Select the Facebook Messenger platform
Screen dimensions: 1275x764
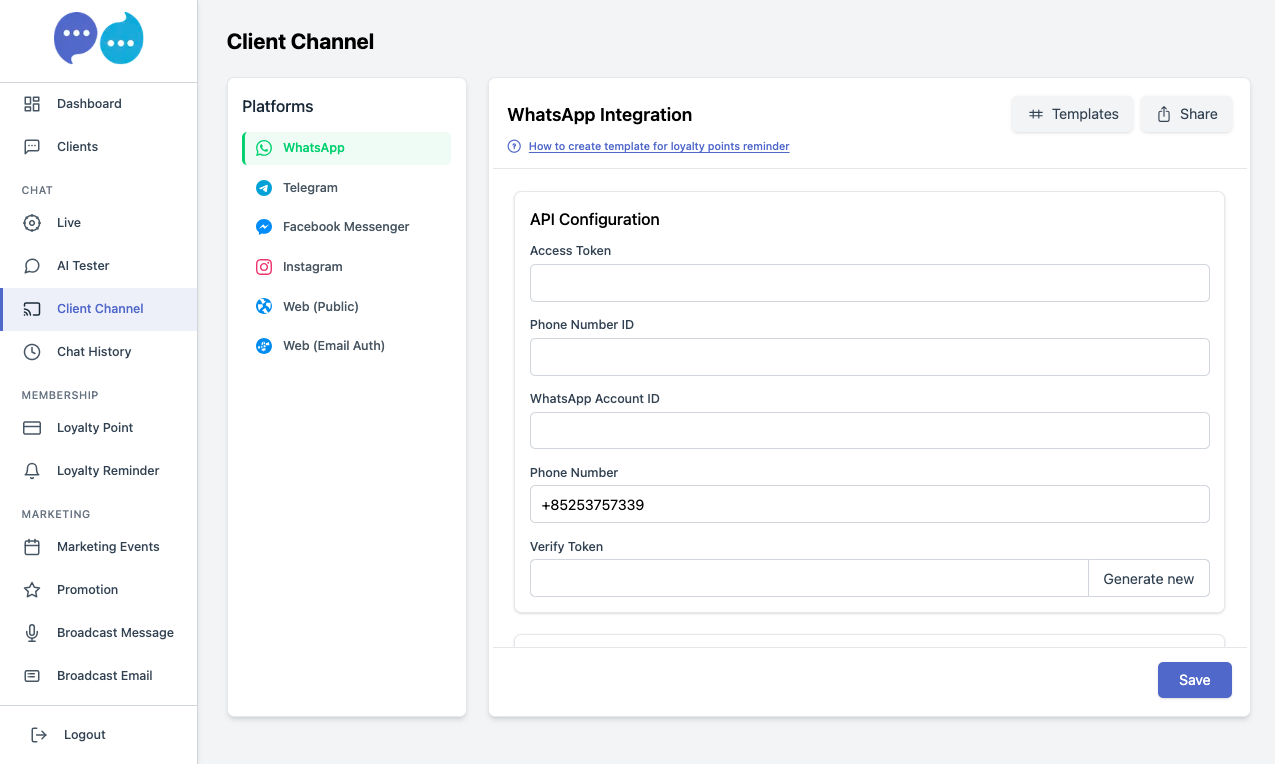coord(346,227)
